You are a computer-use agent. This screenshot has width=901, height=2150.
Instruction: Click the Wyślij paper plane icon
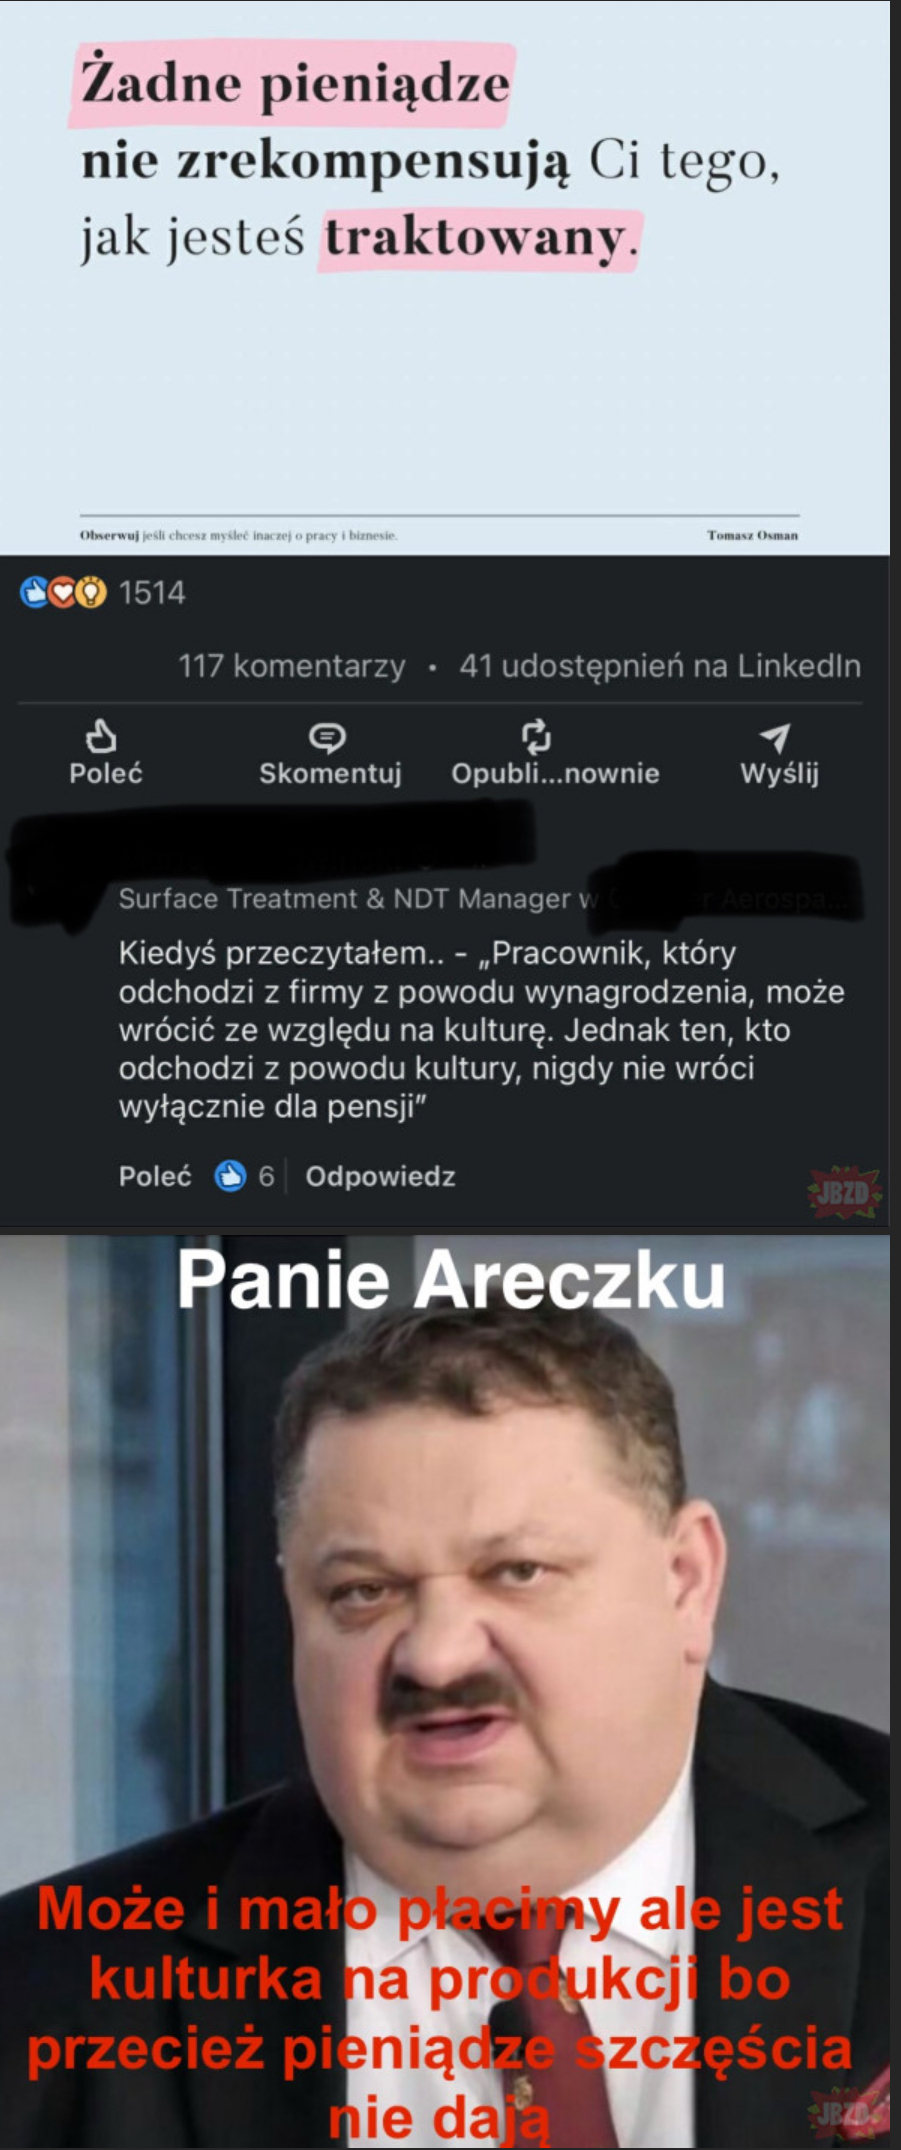pyautogui.click(x=775, y=738)
